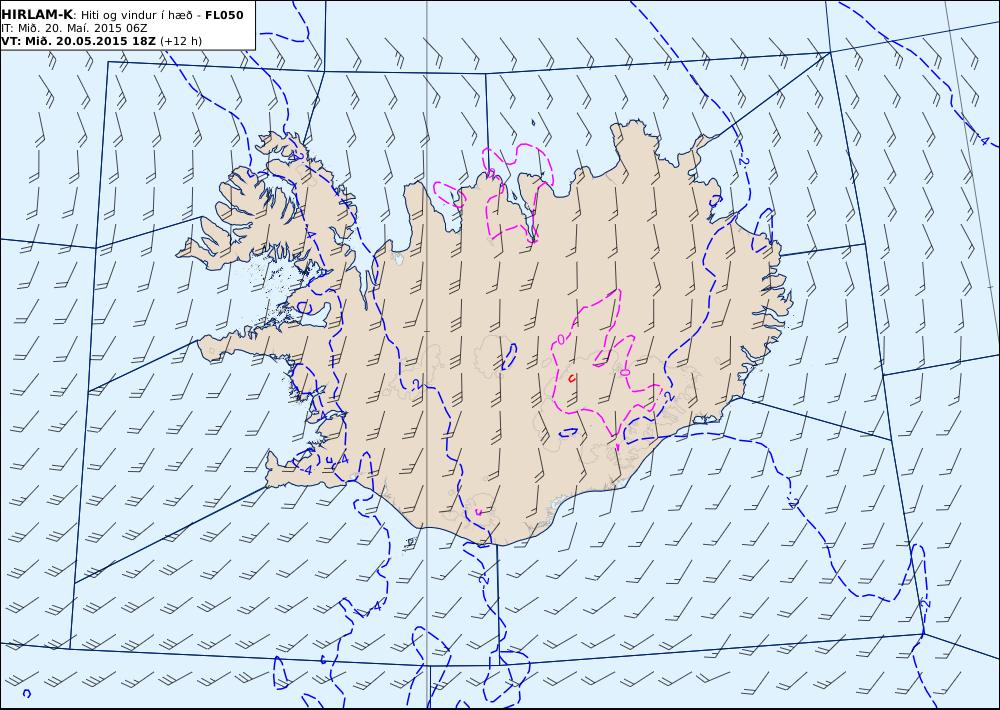
Task: Click the 'Hiti og vindur í hæð' caption
Action: 136,15
